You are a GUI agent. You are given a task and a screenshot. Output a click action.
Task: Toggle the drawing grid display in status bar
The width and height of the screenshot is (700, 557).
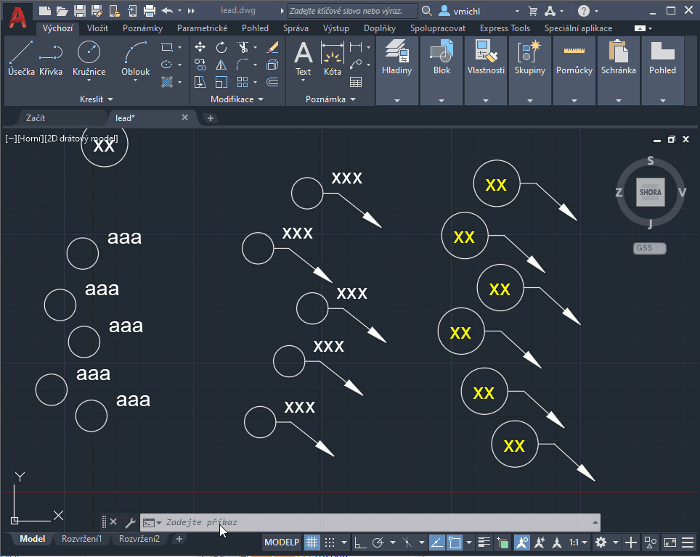(x=312, y=542)
